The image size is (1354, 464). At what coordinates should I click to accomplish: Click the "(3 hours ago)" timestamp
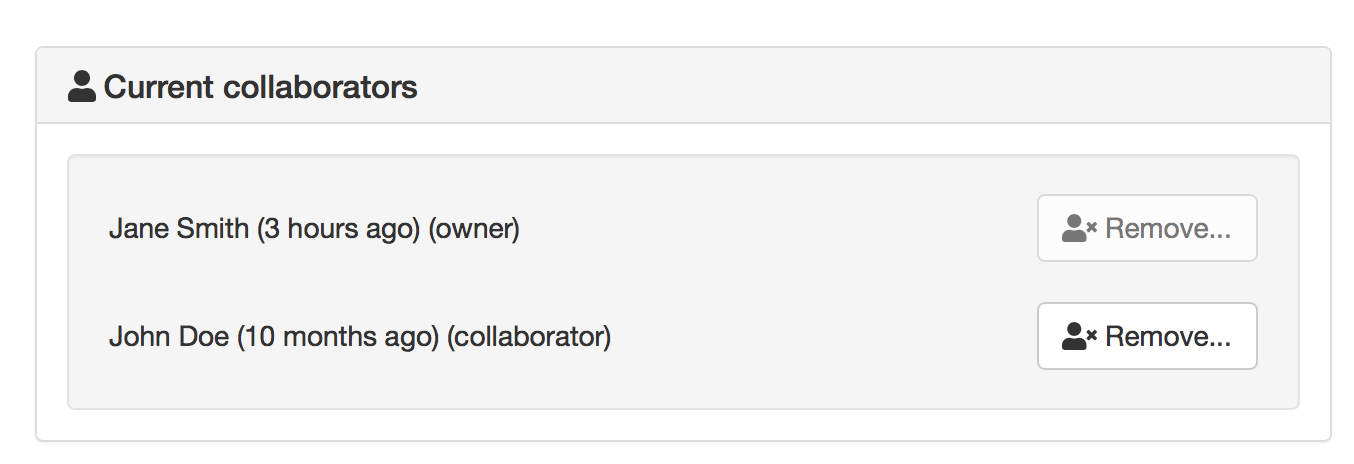(338, 229)
